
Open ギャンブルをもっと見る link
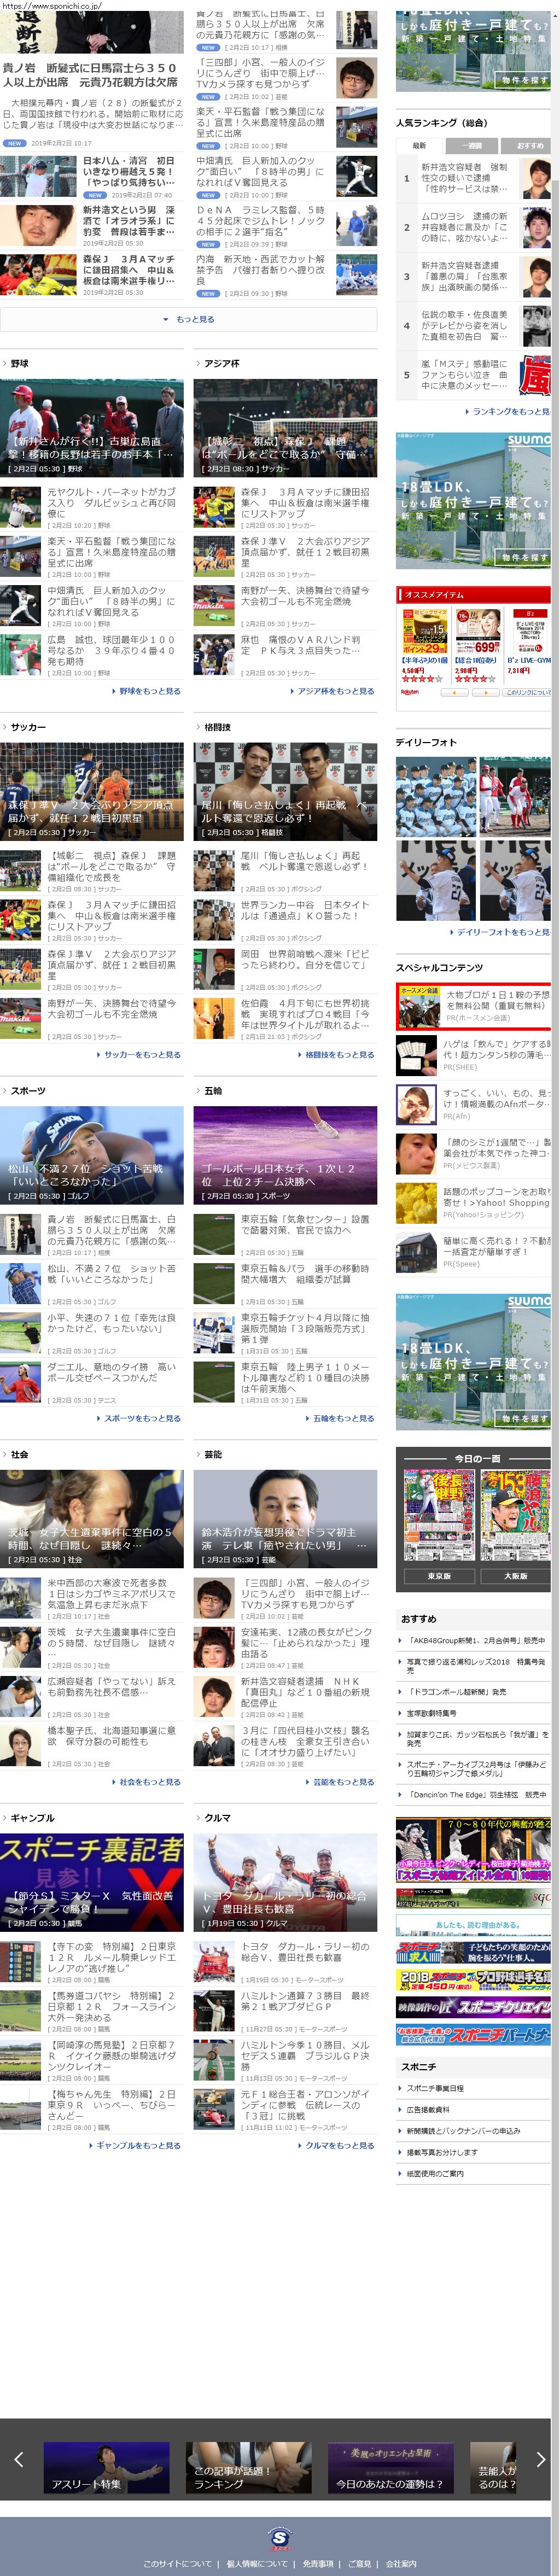(135, 2145)
